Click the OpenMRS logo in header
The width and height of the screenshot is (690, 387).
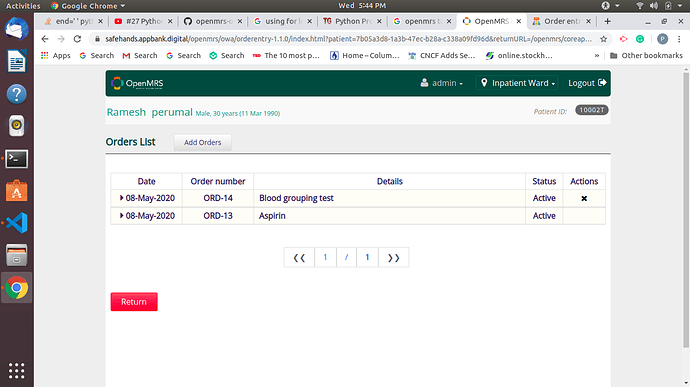(x=137, y=83)
